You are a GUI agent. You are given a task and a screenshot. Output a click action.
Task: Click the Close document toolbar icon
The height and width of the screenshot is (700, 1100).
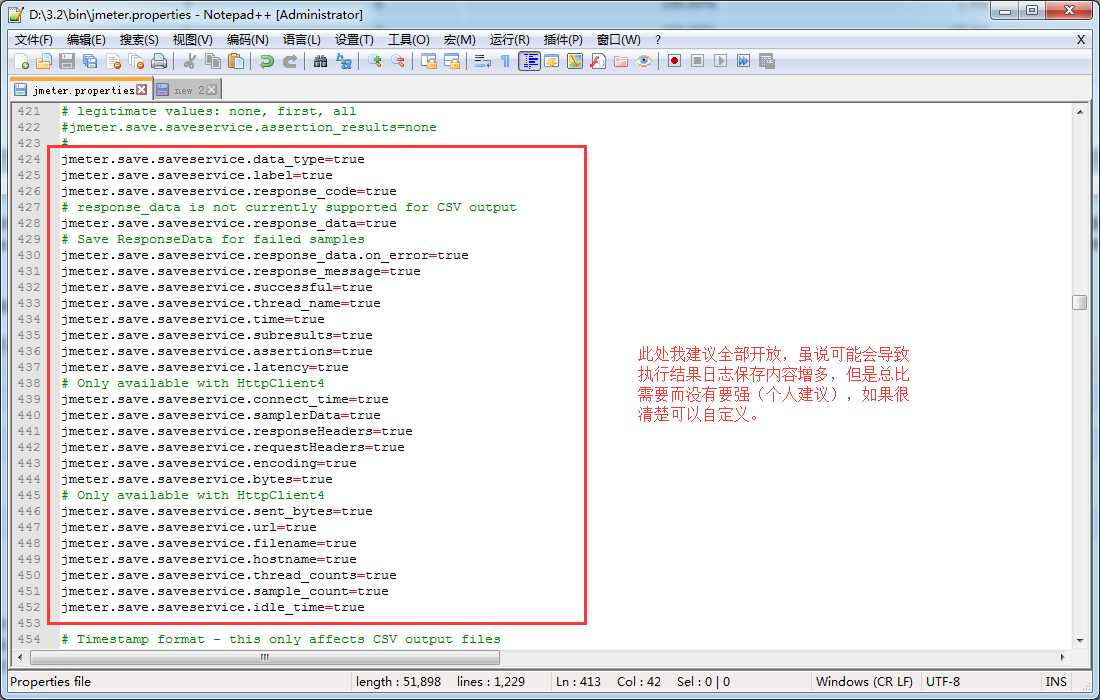(114, 62)
